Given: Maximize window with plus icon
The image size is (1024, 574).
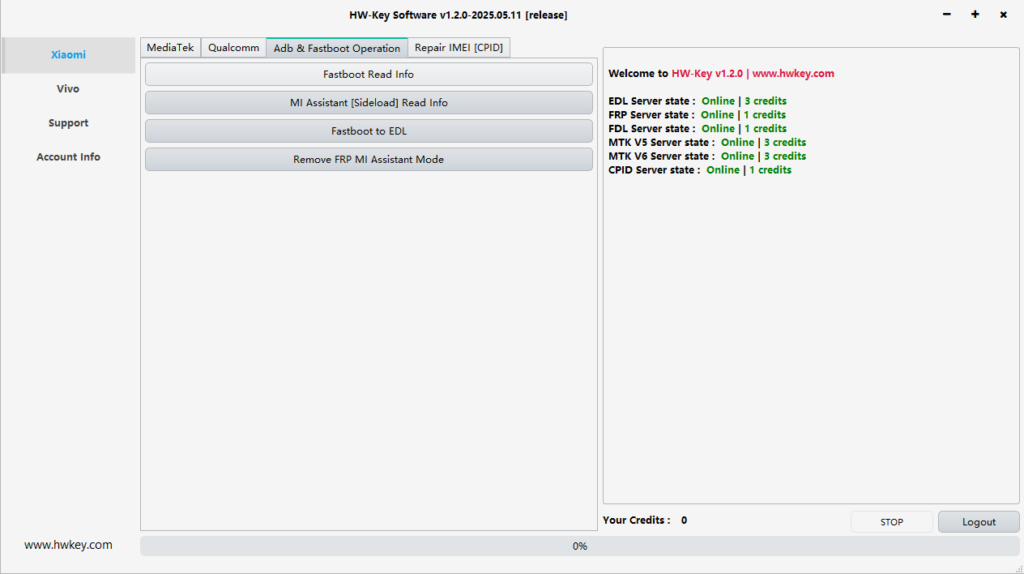Looking at the screenshot, I should [x=975, y=14].
